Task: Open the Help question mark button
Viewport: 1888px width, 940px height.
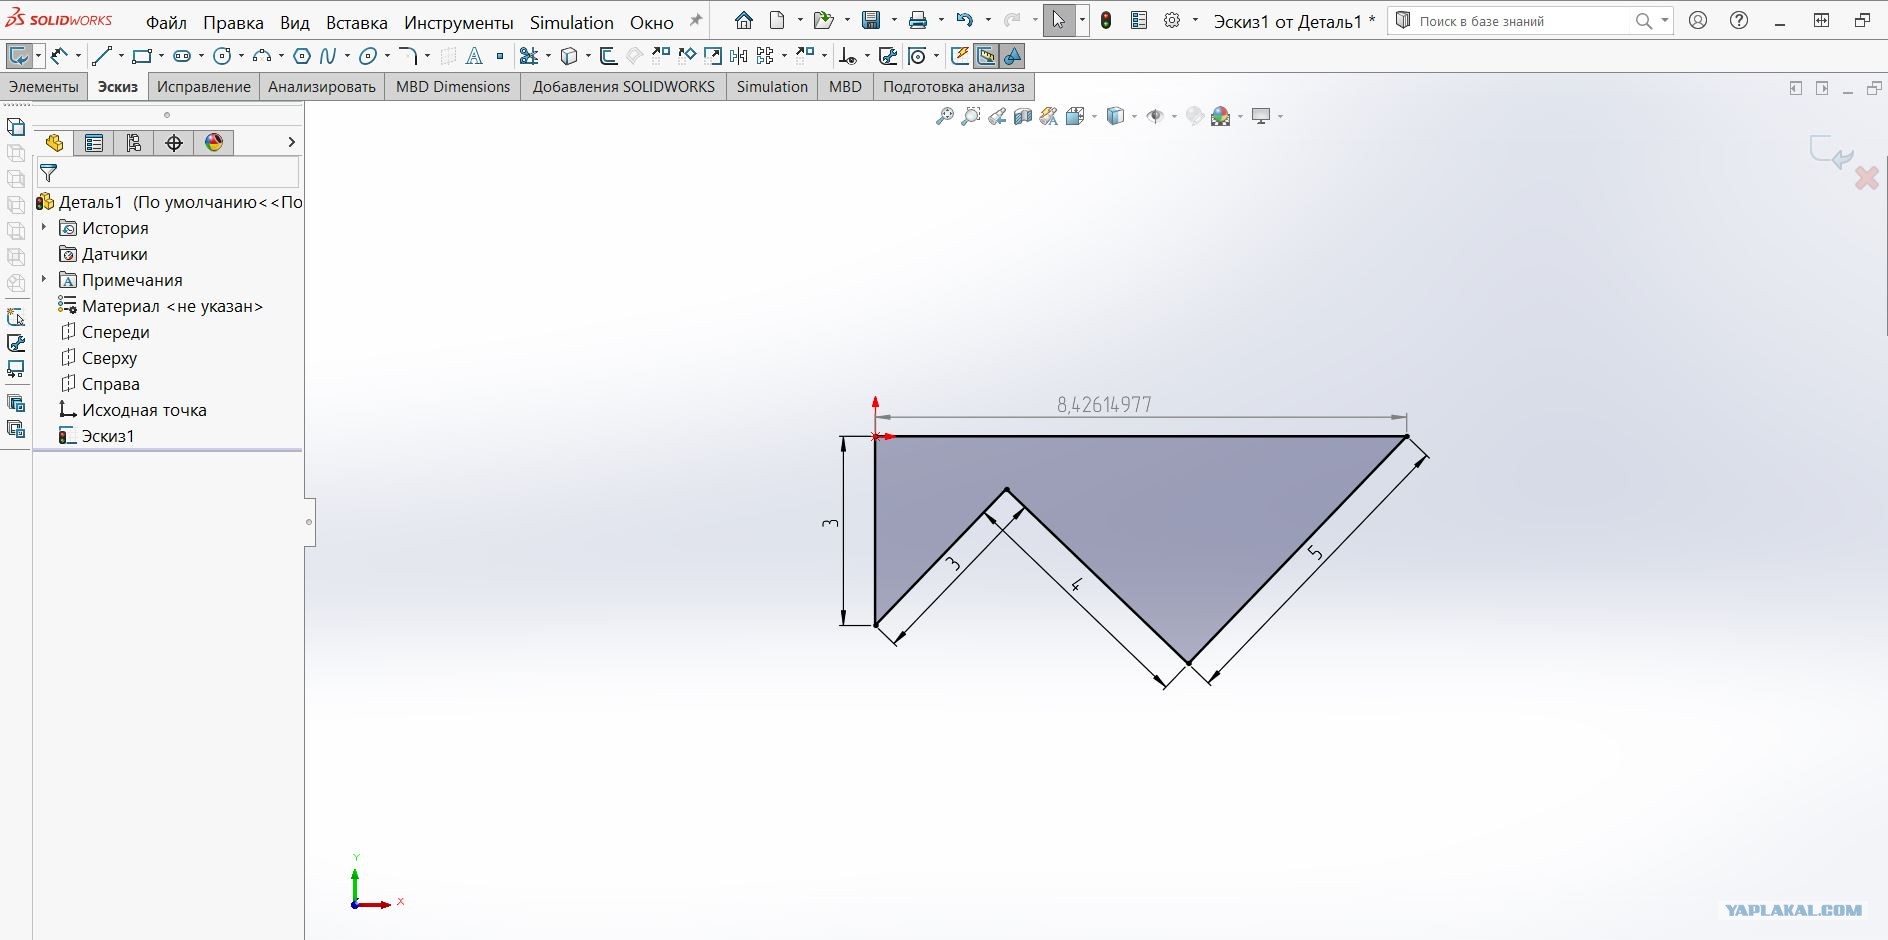Action: pyautogui.click(x=1739, y=20)
